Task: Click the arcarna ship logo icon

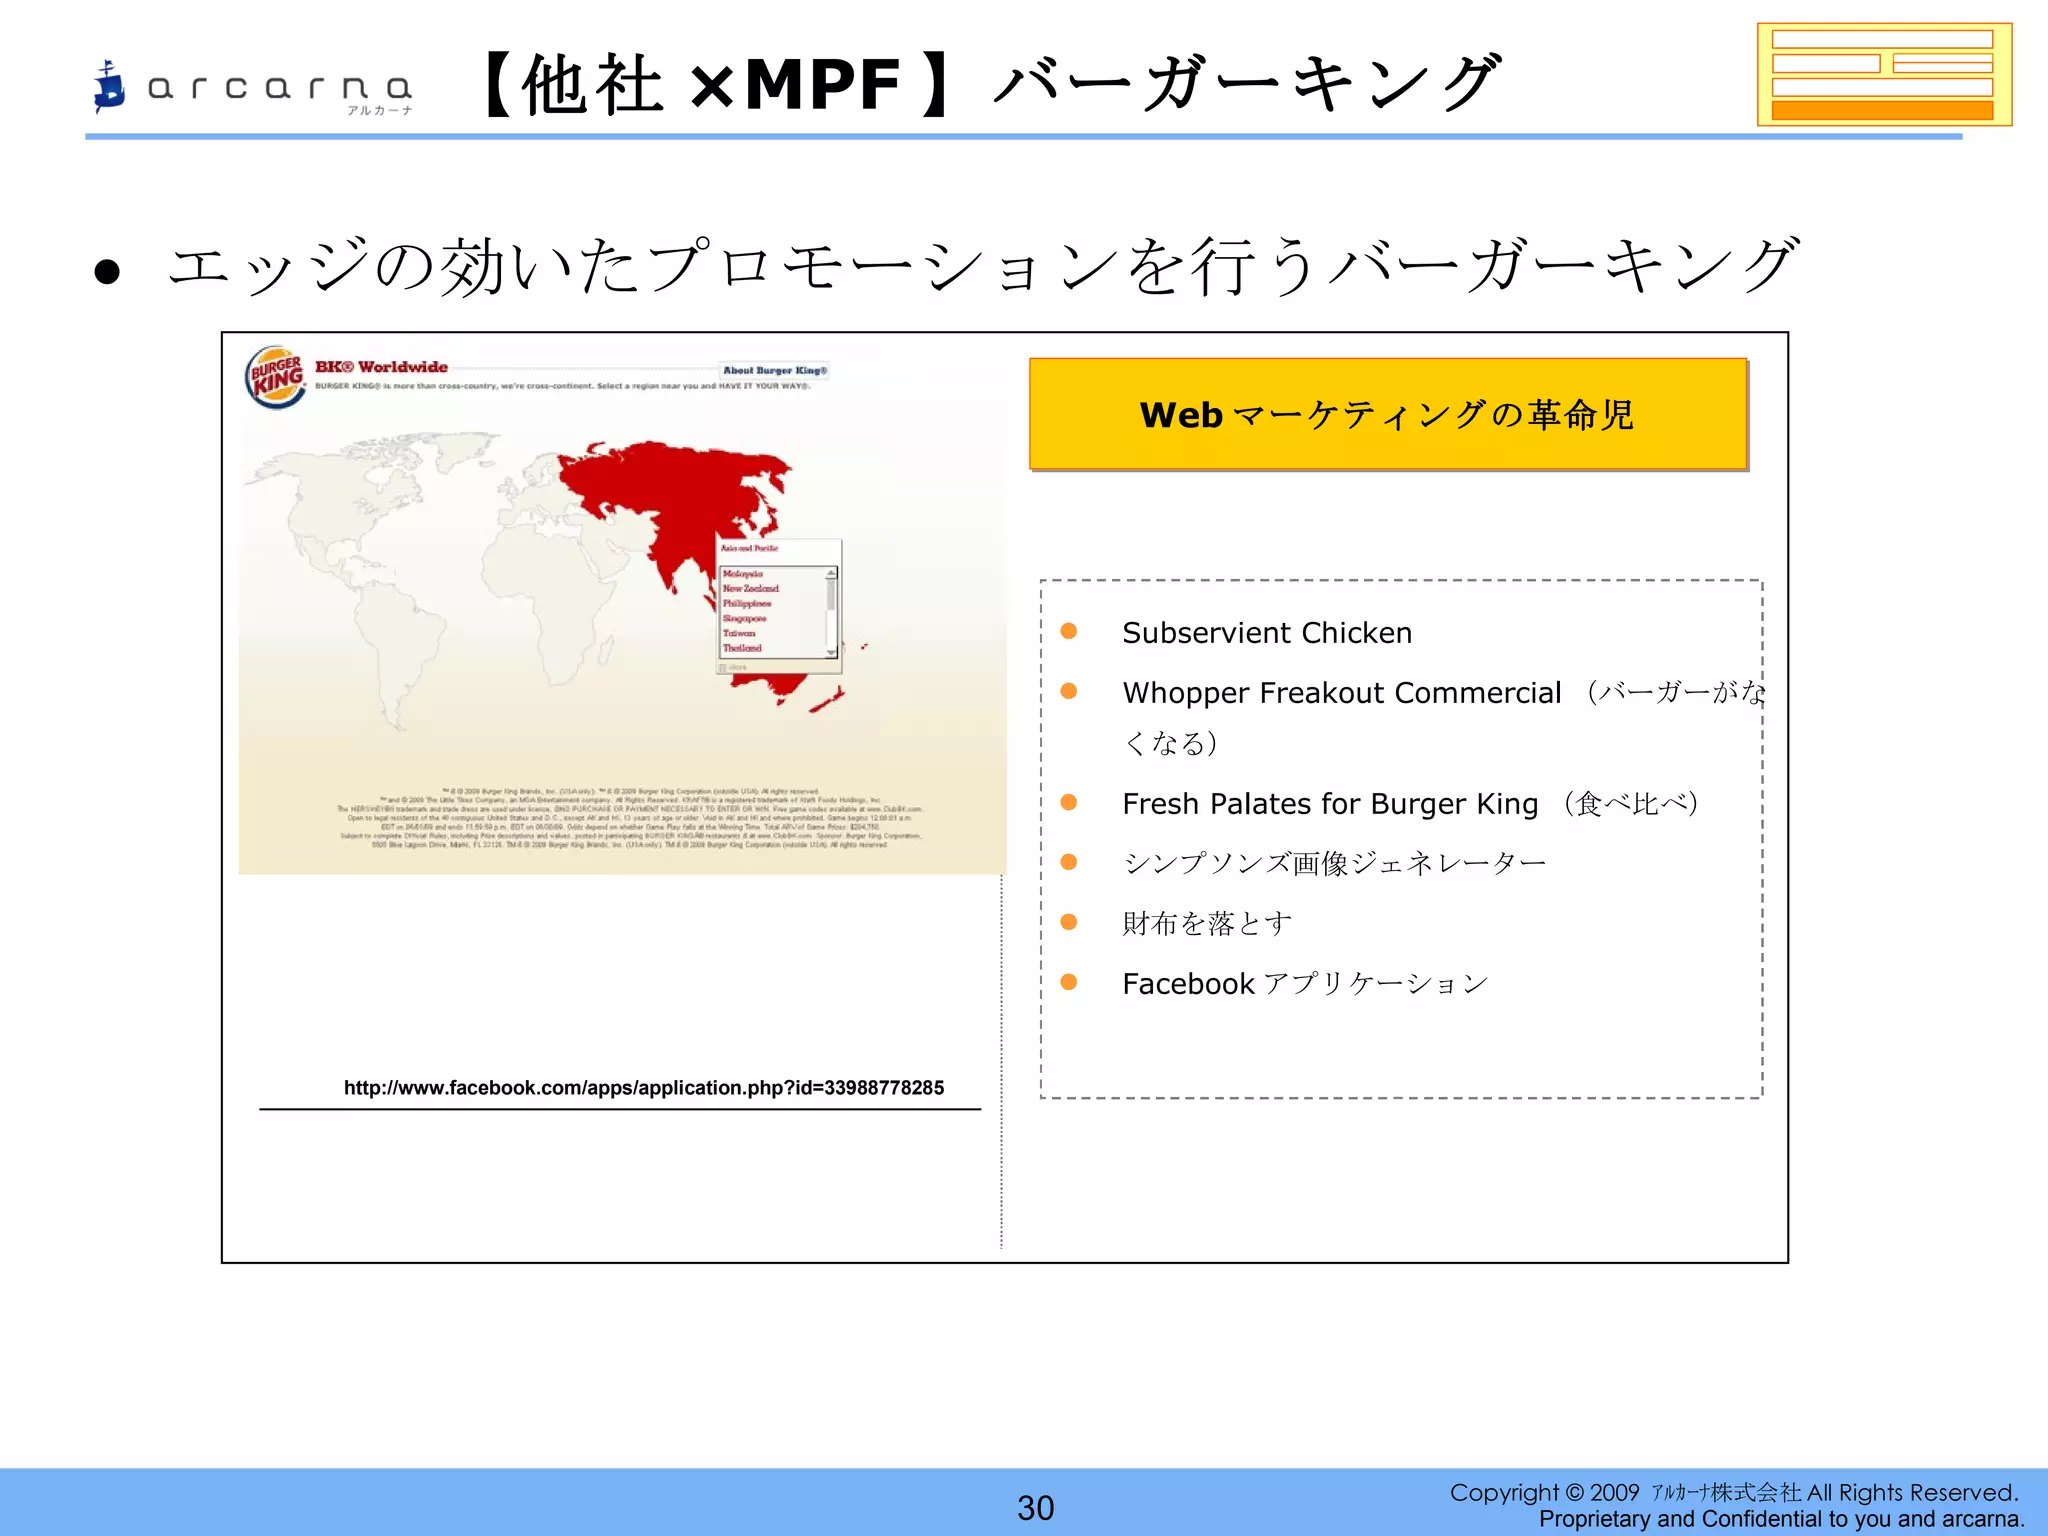Action: tap(108, 86)
